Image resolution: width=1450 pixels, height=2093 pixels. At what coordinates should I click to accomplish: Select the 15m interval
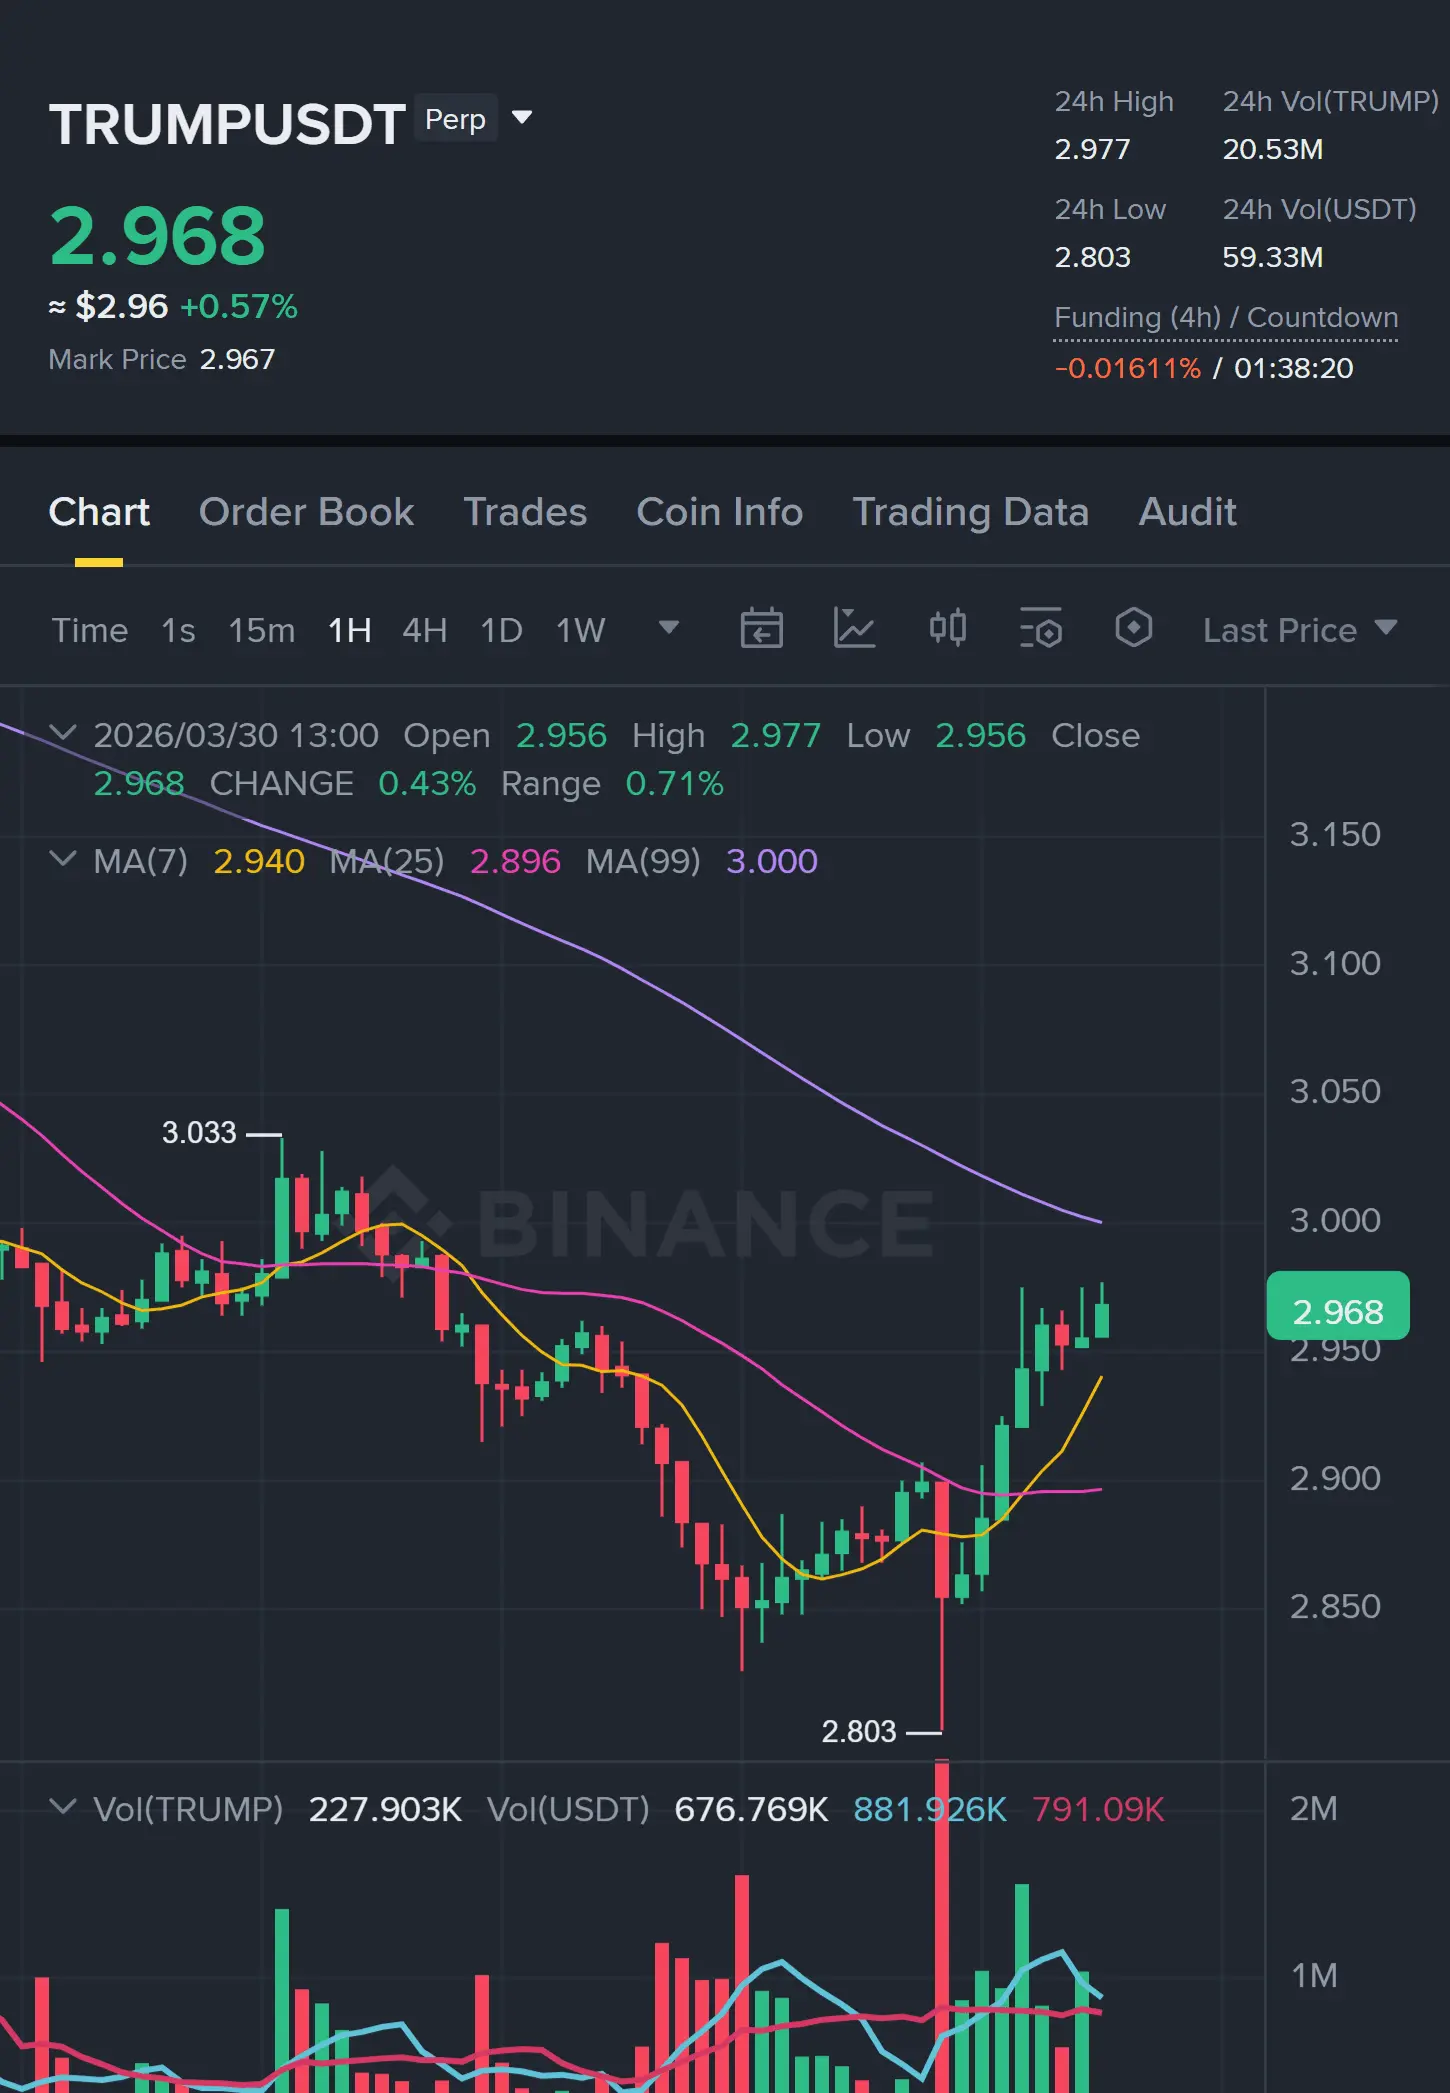pyautogui.click(x=261, y=630)
